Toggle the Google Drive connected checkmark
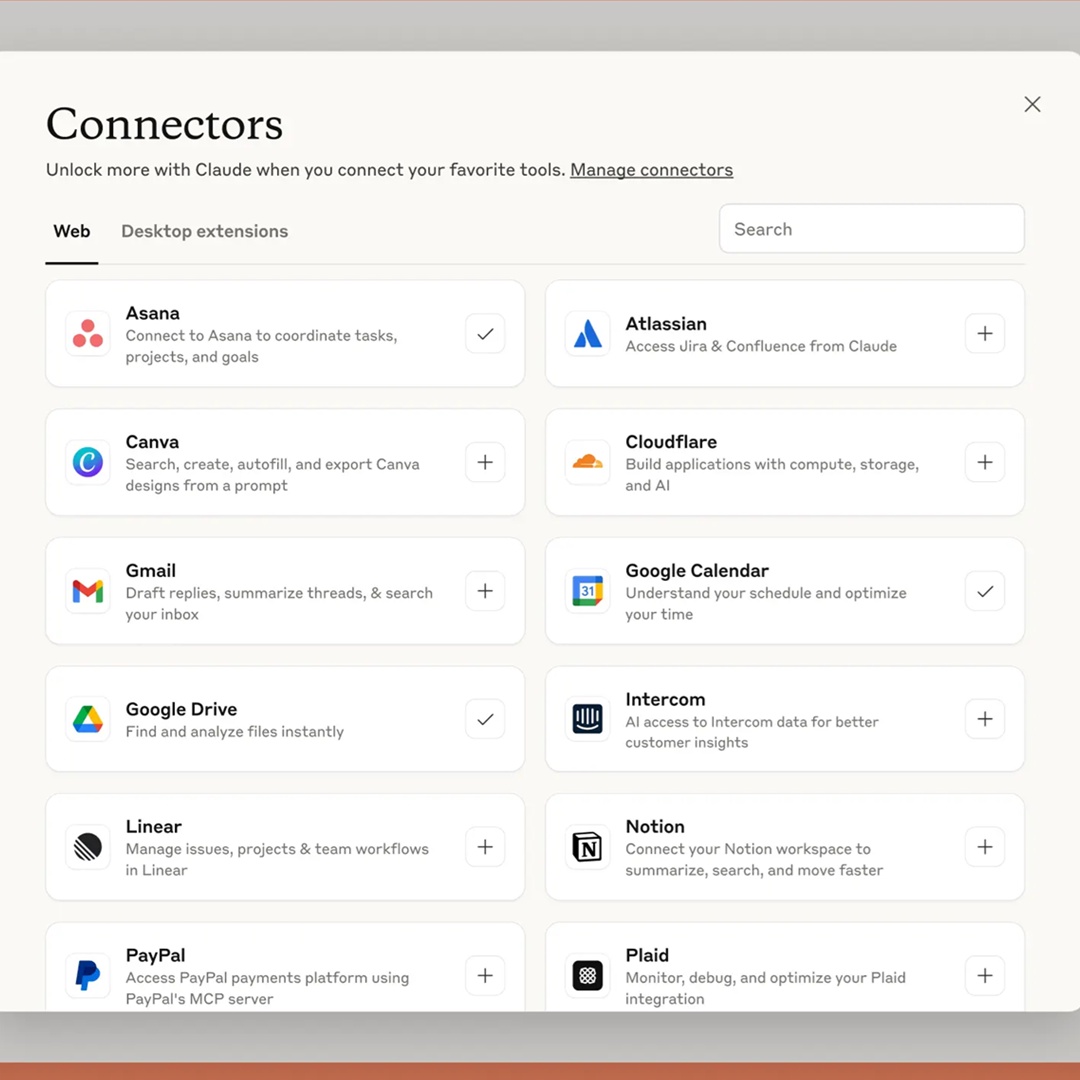This screenshot has width=1080, height=1080. [x=485, y=719]
